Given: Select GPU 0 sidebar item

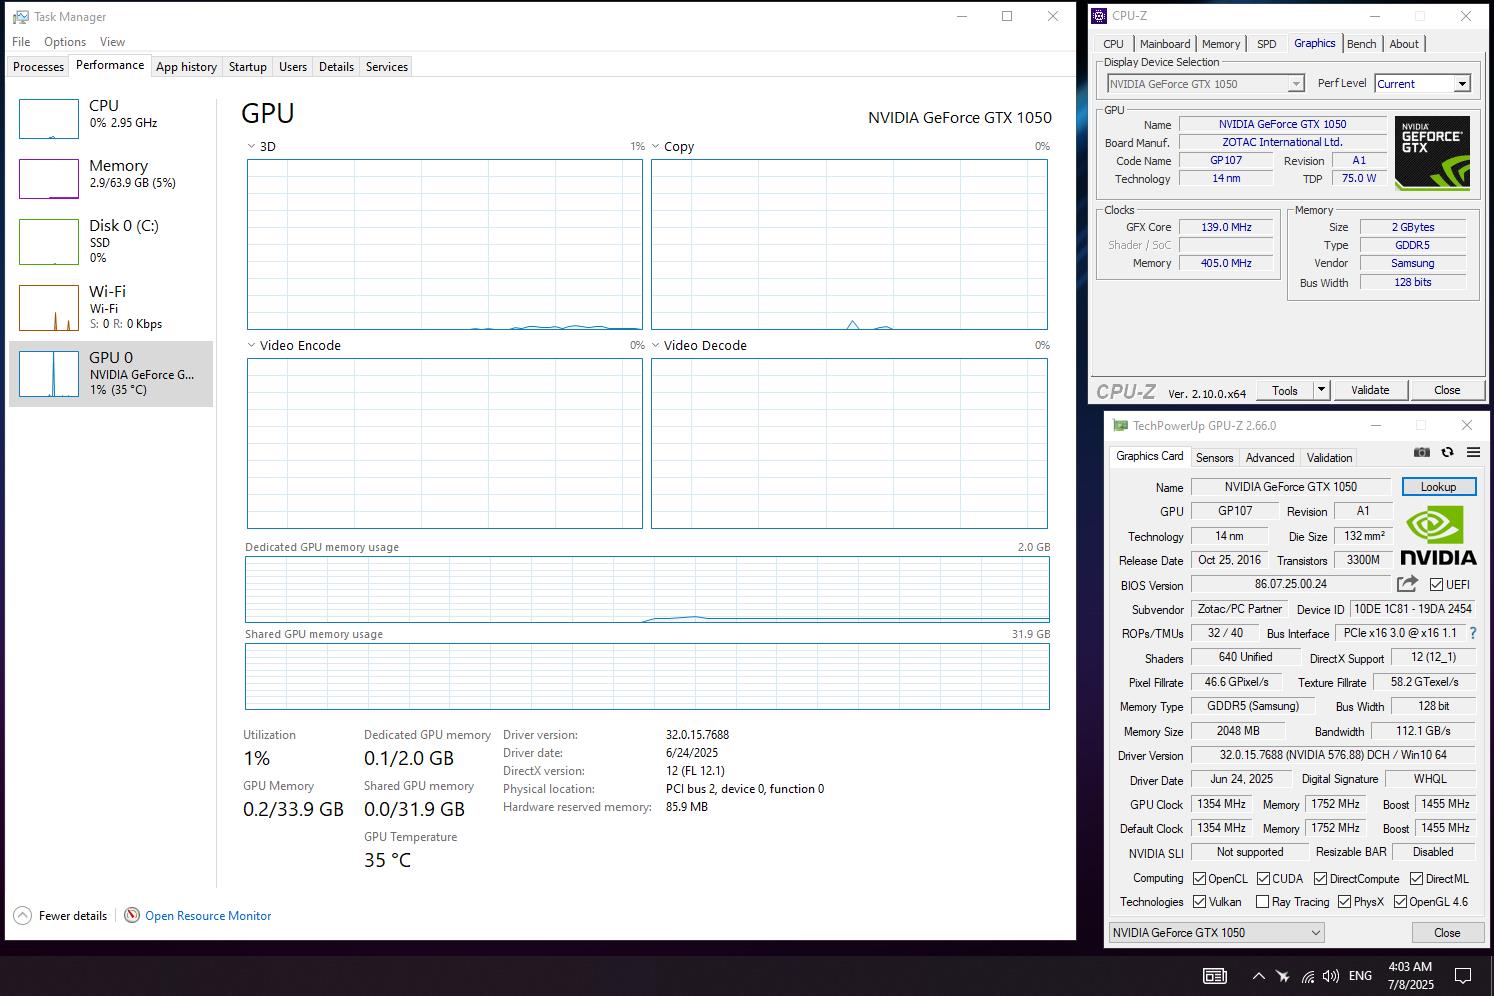Looking at the screenshot, I should pos(111,374).
